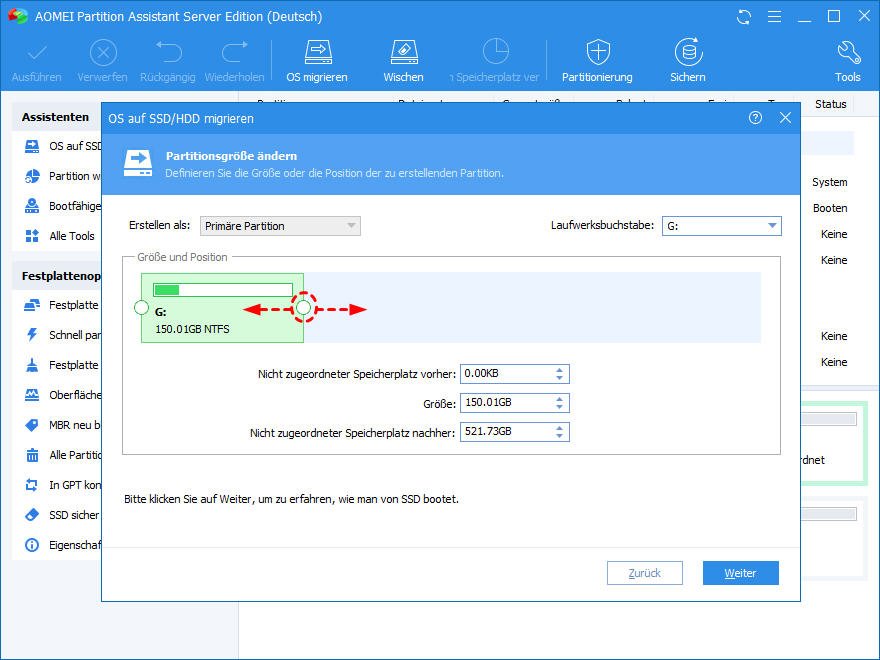Click the Ausführen checkmark toolbar icon

coord(36,53)
